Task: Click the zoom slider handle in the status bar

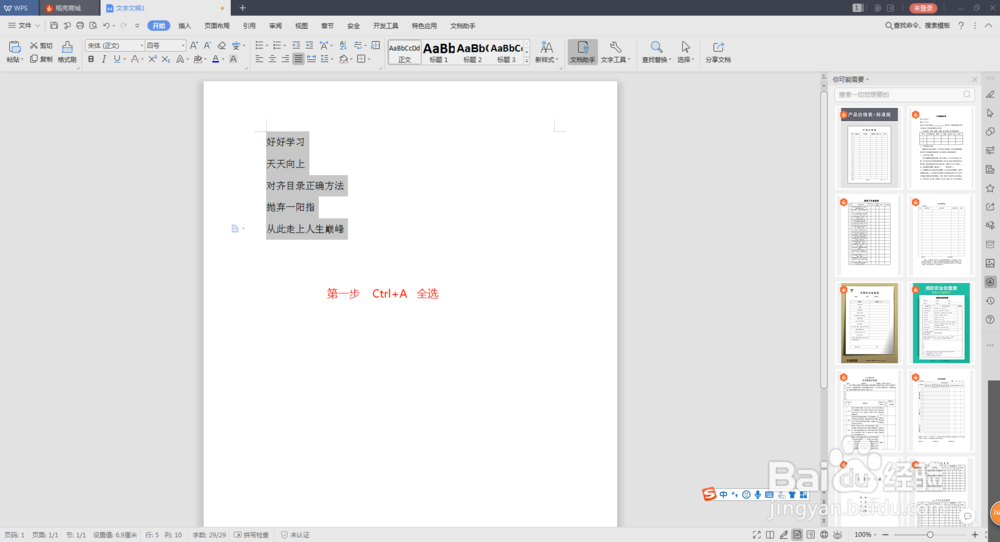Action: coord(930,534)
